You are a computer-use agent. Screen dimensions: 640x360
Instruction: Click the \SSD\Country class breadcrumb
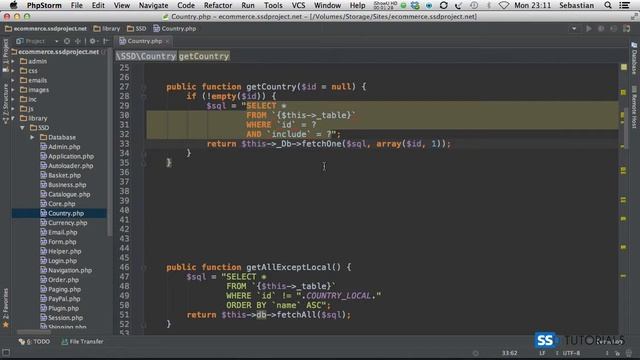click(x=146, y=56)
